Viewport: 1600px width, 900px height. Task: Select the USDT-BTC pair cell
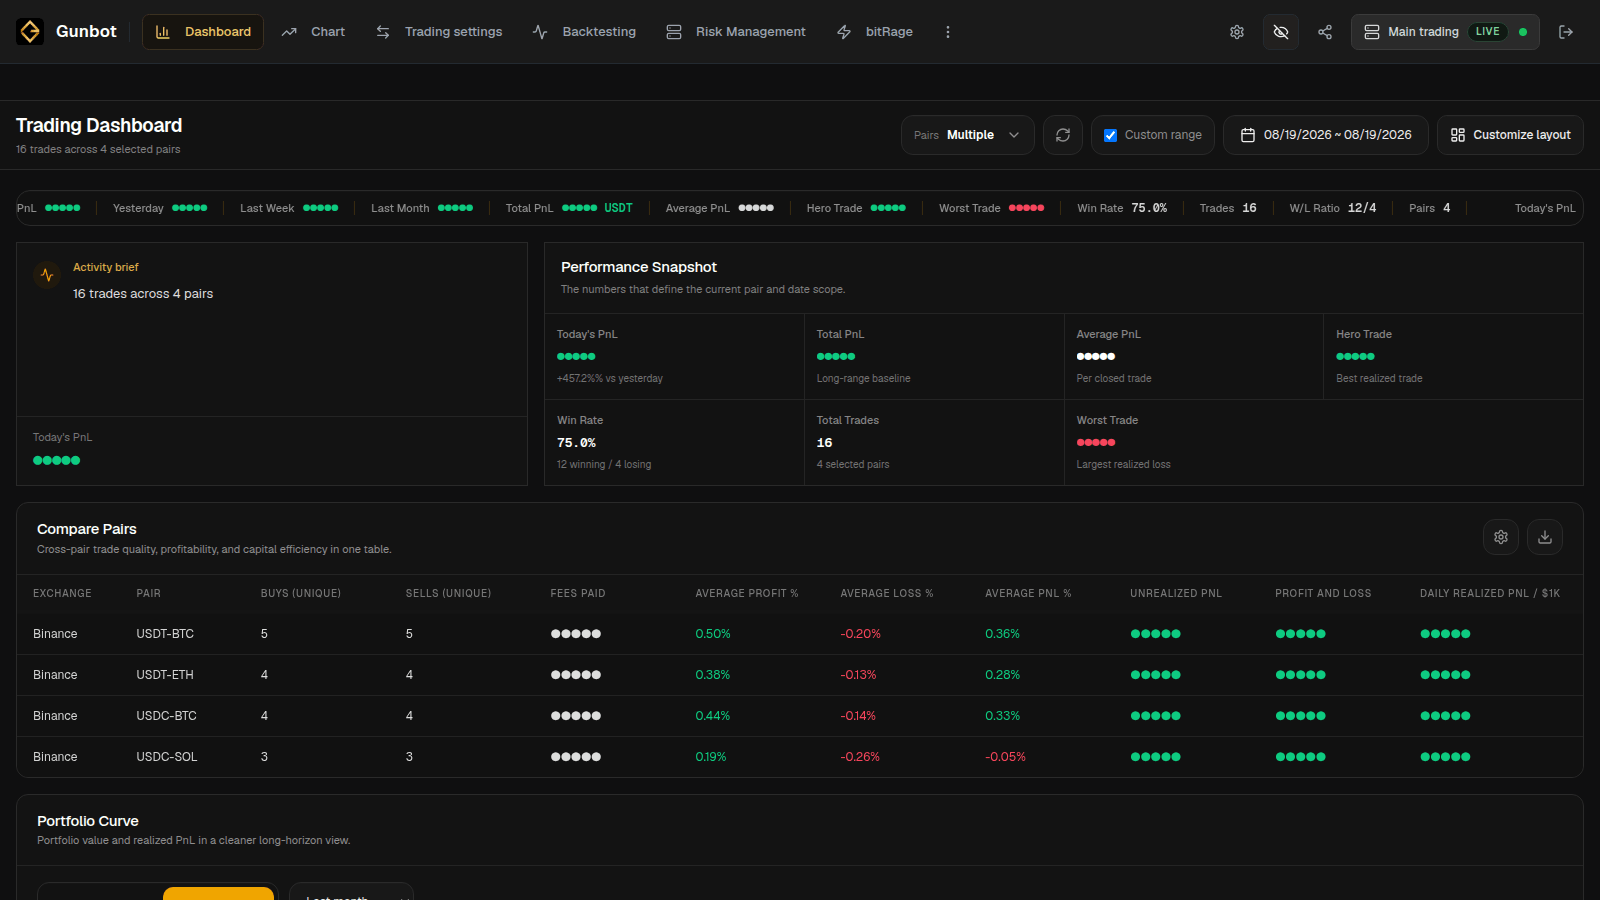pos(165,634)
